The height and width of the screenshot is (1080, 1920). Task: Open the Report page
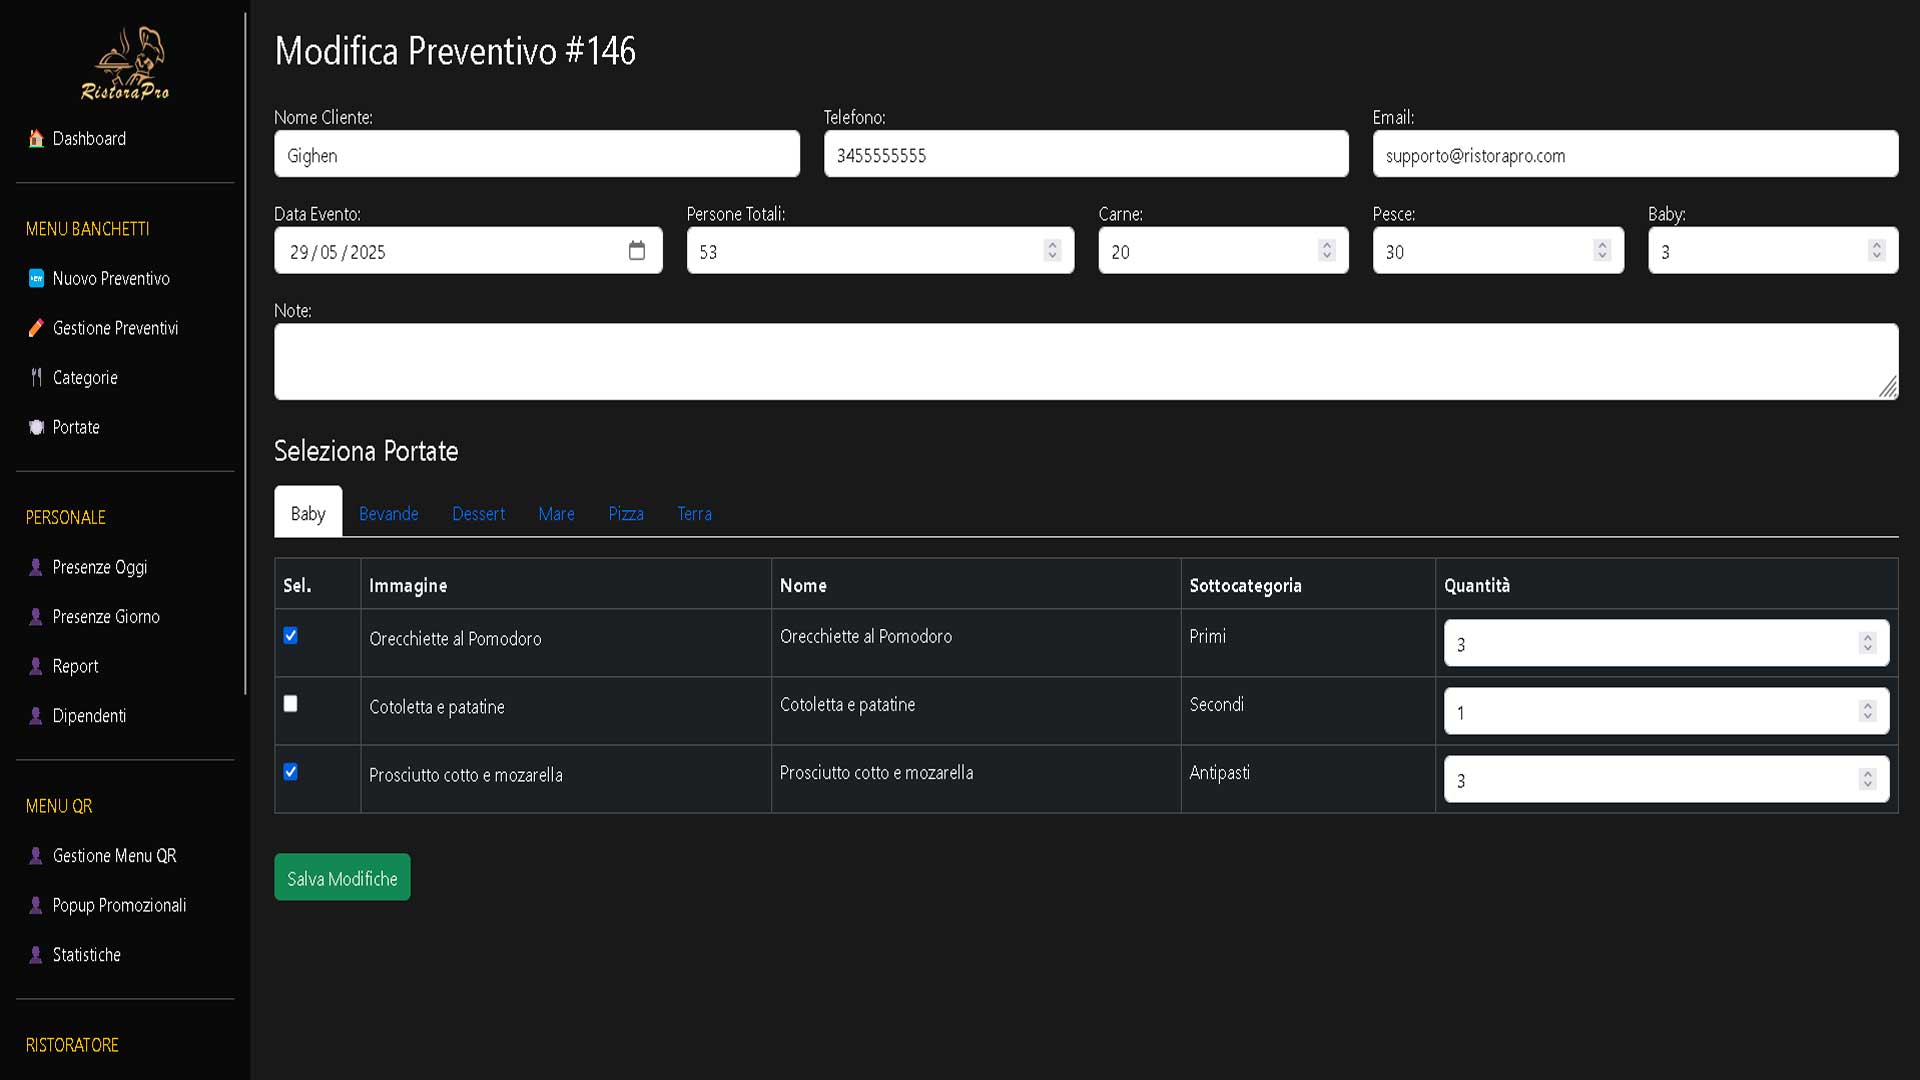pyautogui.click(x=75, y=666)
